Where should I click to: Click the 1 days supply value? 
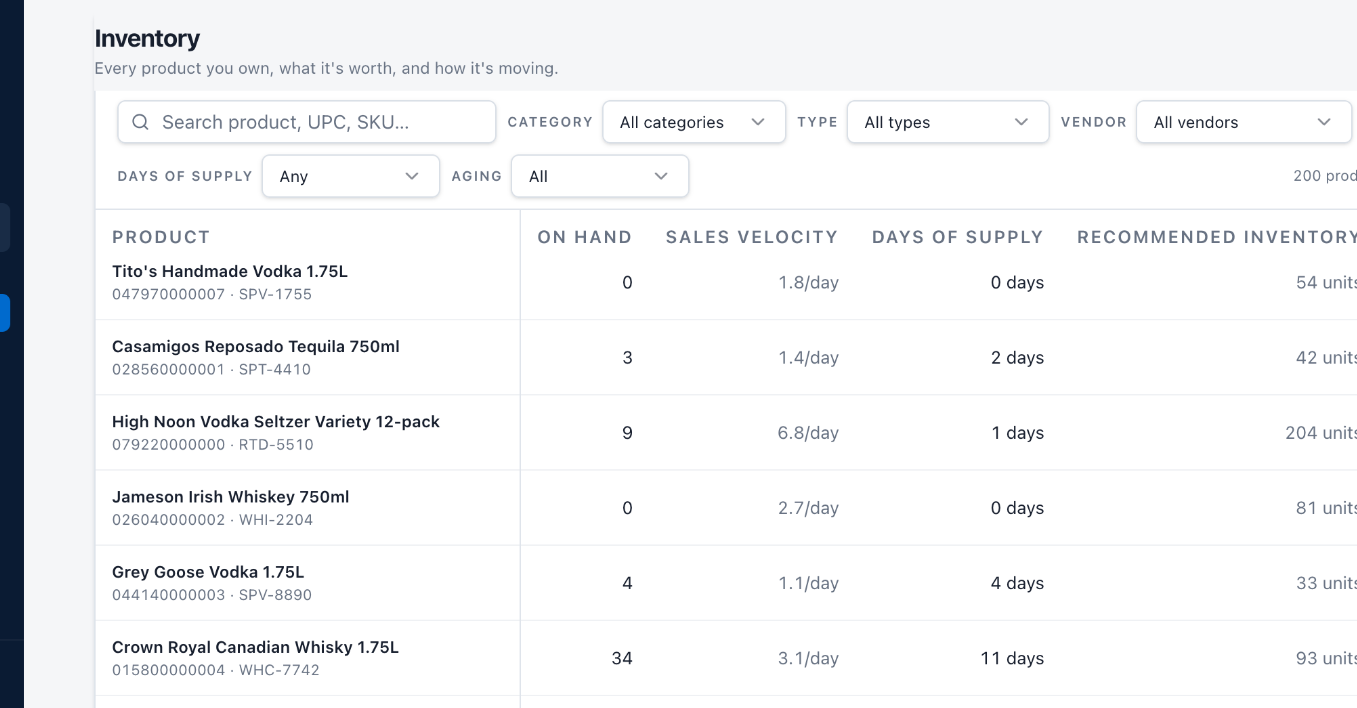point(1018,433)
